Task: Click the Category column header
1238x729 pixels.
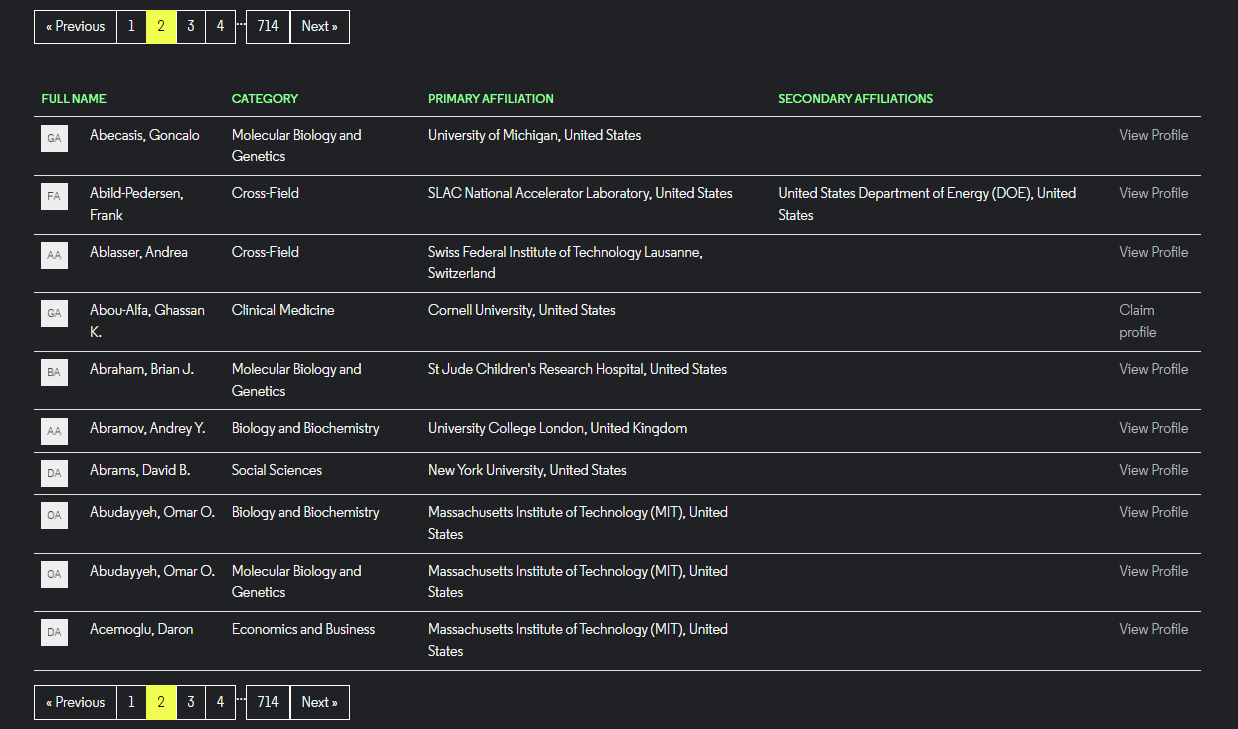Action: click(265, 99)
